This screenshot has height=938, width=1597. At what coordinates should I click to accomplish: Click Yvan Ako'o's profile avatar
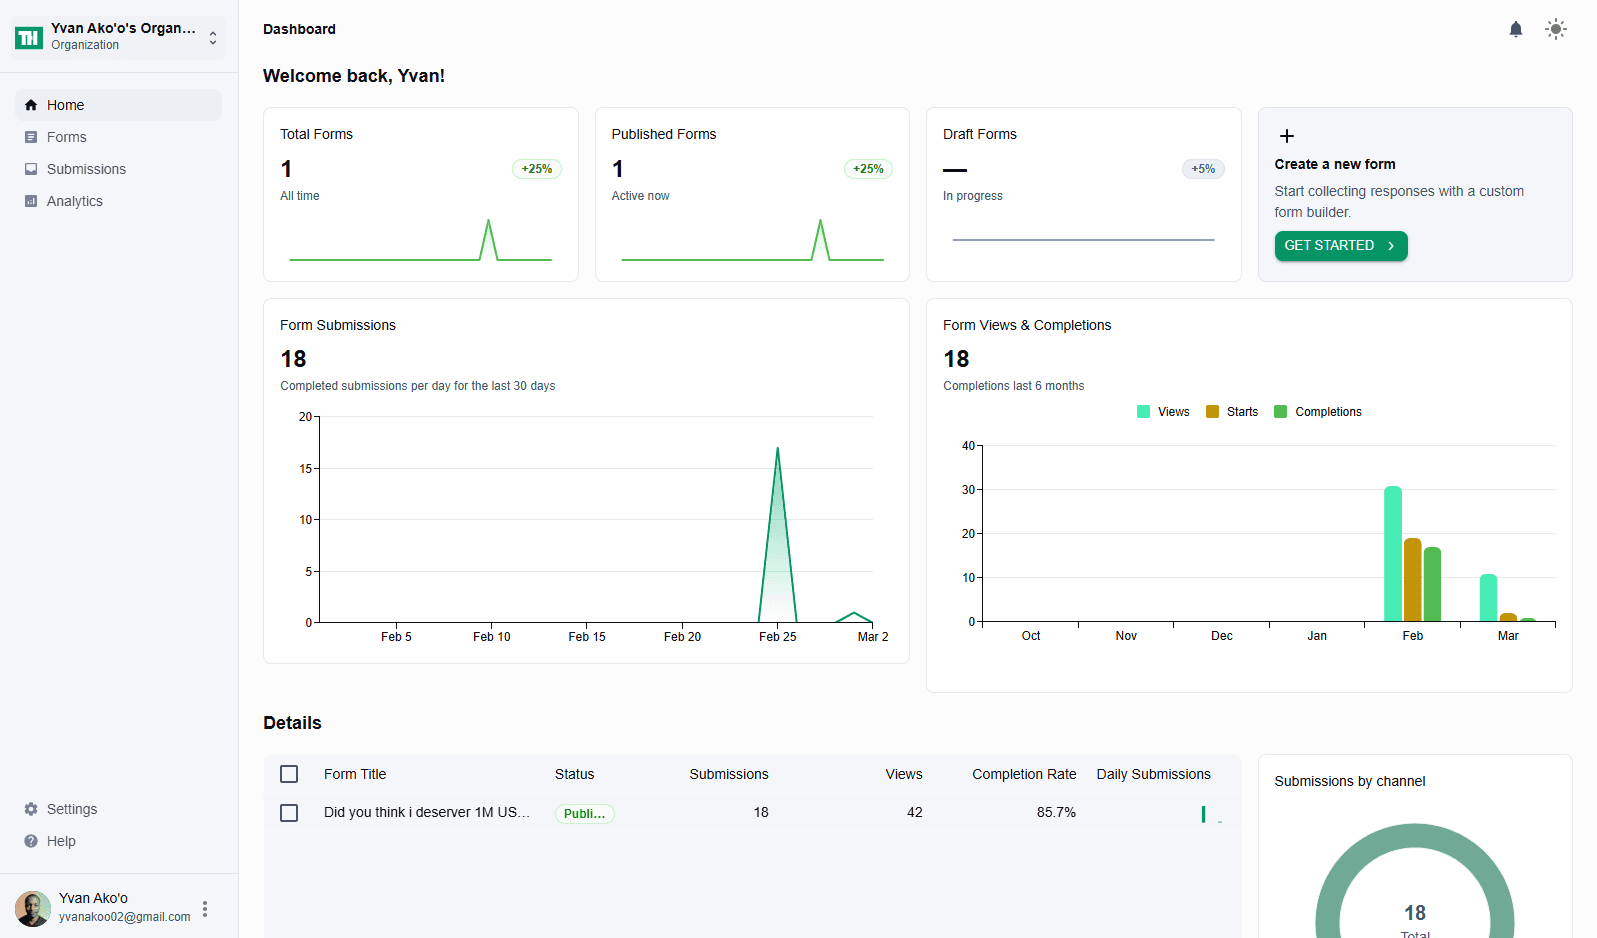click(33, 908)
